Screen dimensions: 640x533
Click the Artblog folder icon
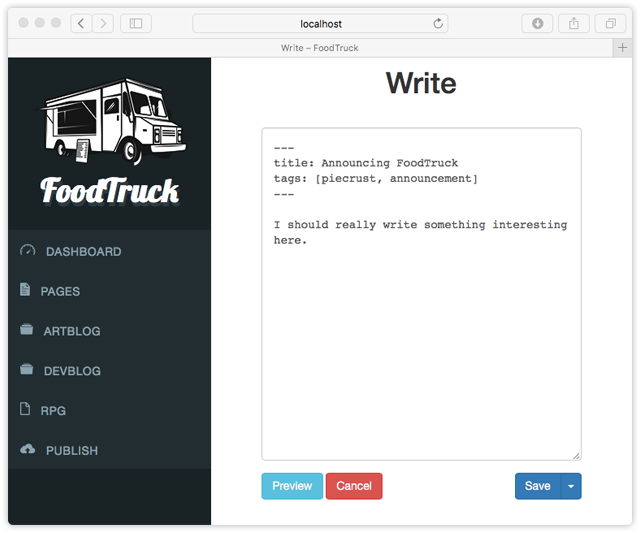pos(27,329)
